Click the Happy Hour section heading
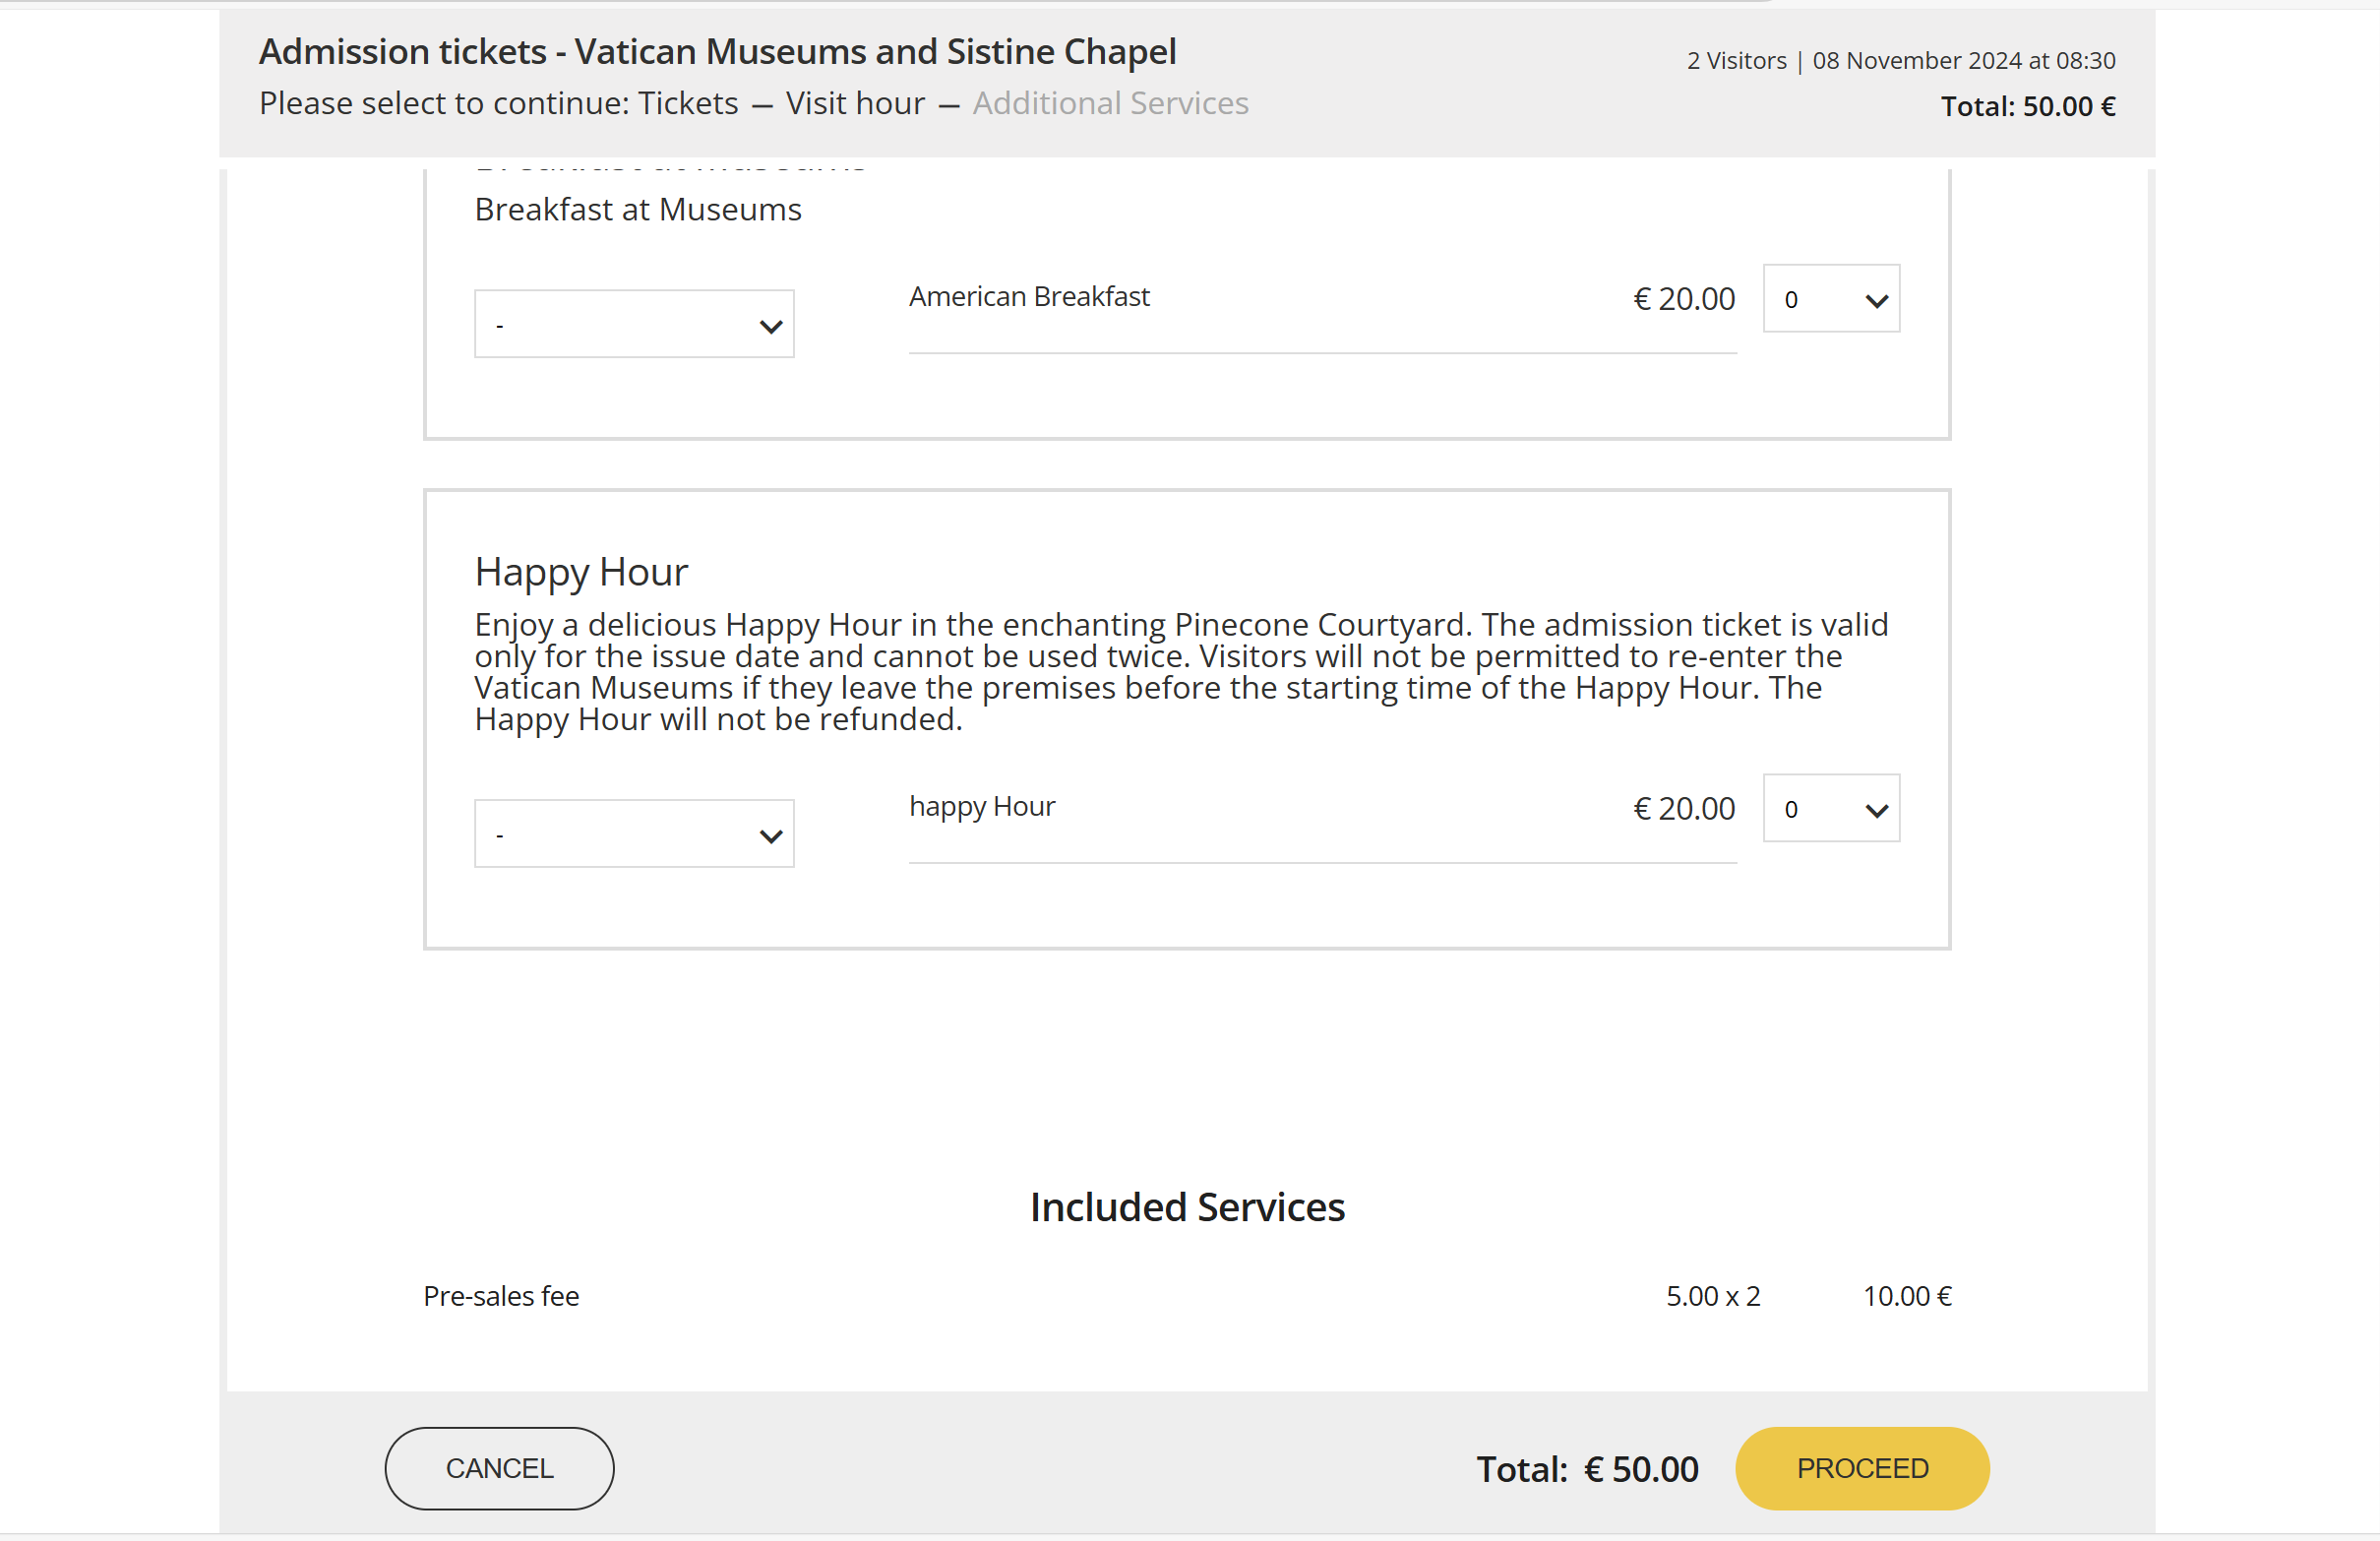2380x1541 pixels. click(581, 572)
